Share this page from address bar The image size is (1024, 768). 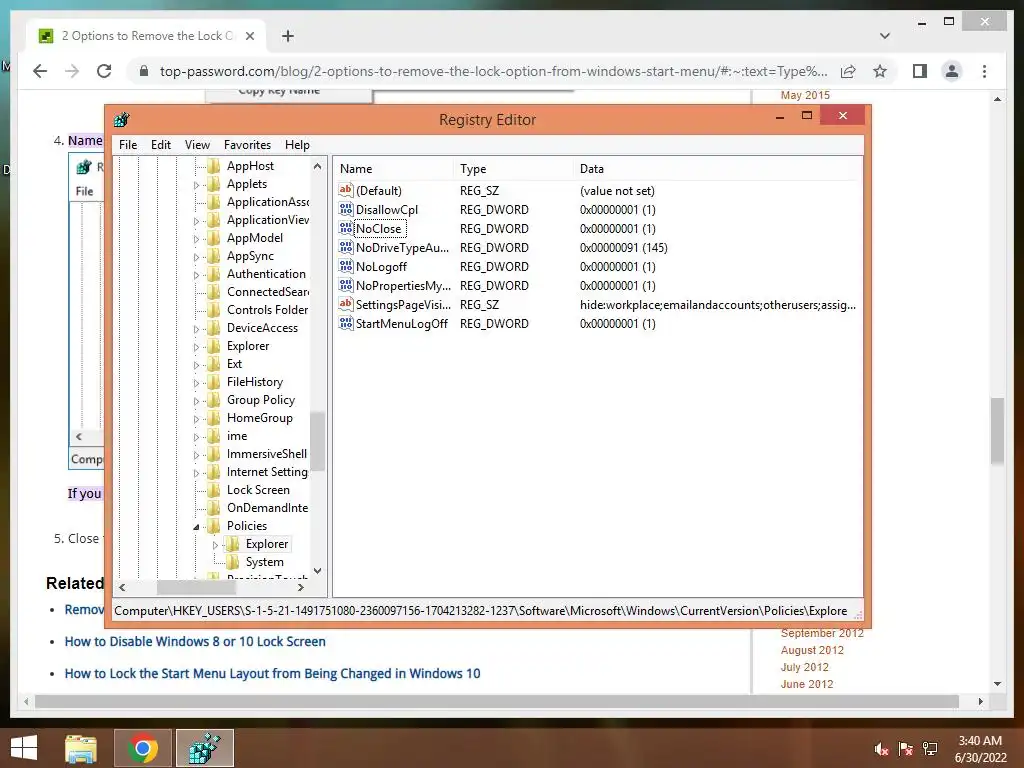[x=848, y=71]
